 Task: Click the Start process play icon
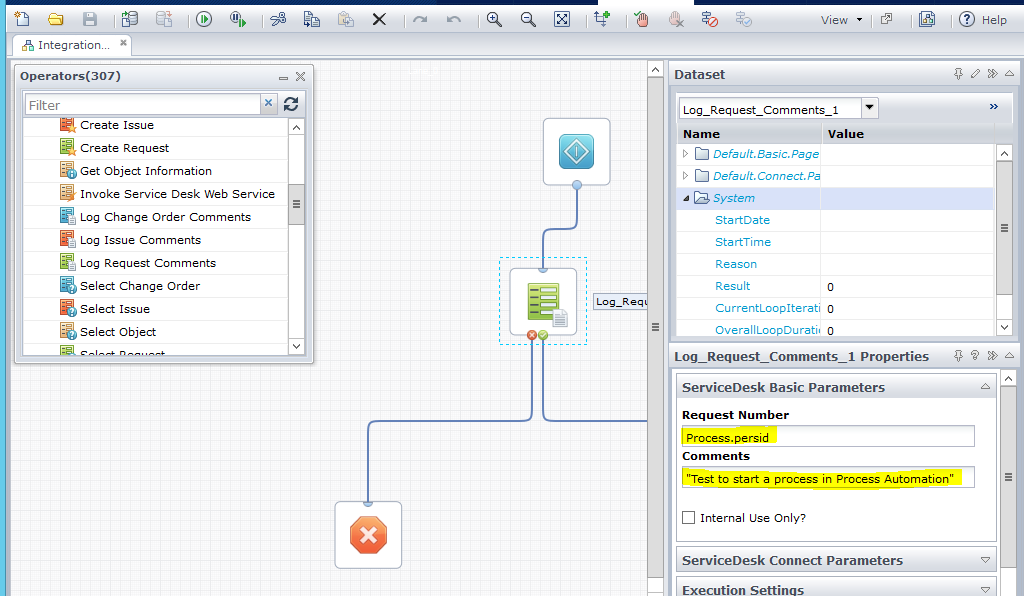(x=204, y=19)
